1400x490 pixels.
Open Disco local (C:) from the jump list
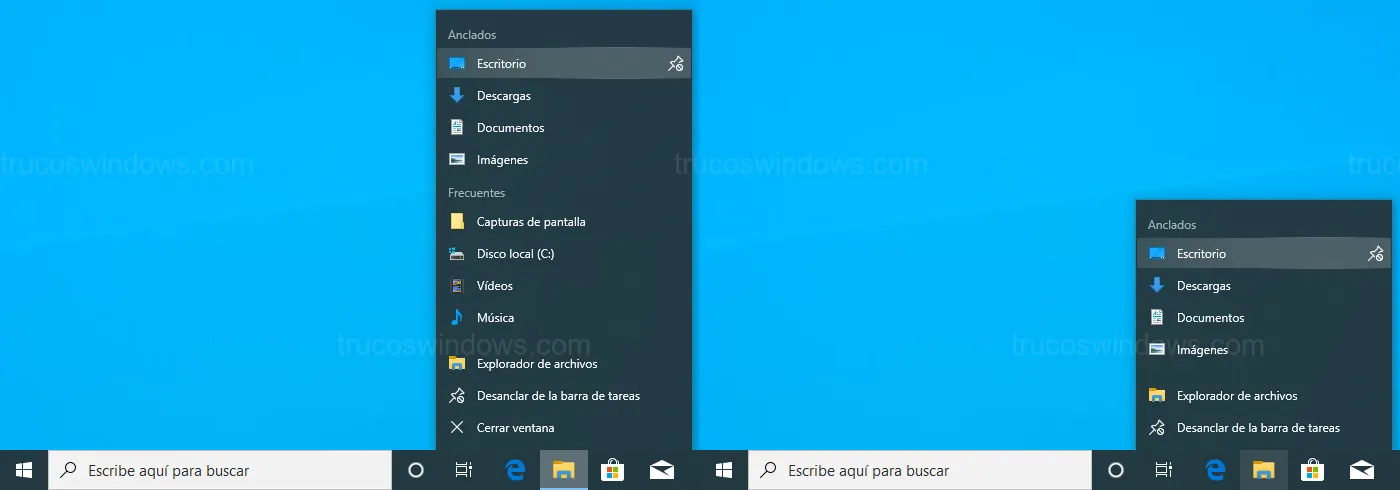tap(515, 254)
